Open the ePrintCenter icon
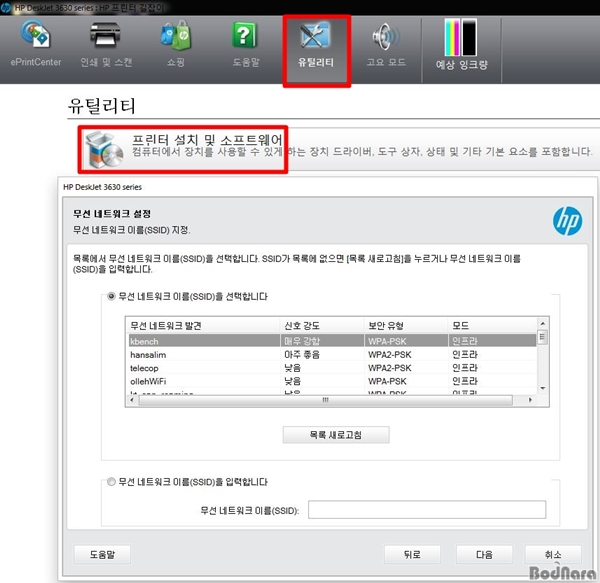This screenshot has width=600, height=583. click(x=35, y=34)
